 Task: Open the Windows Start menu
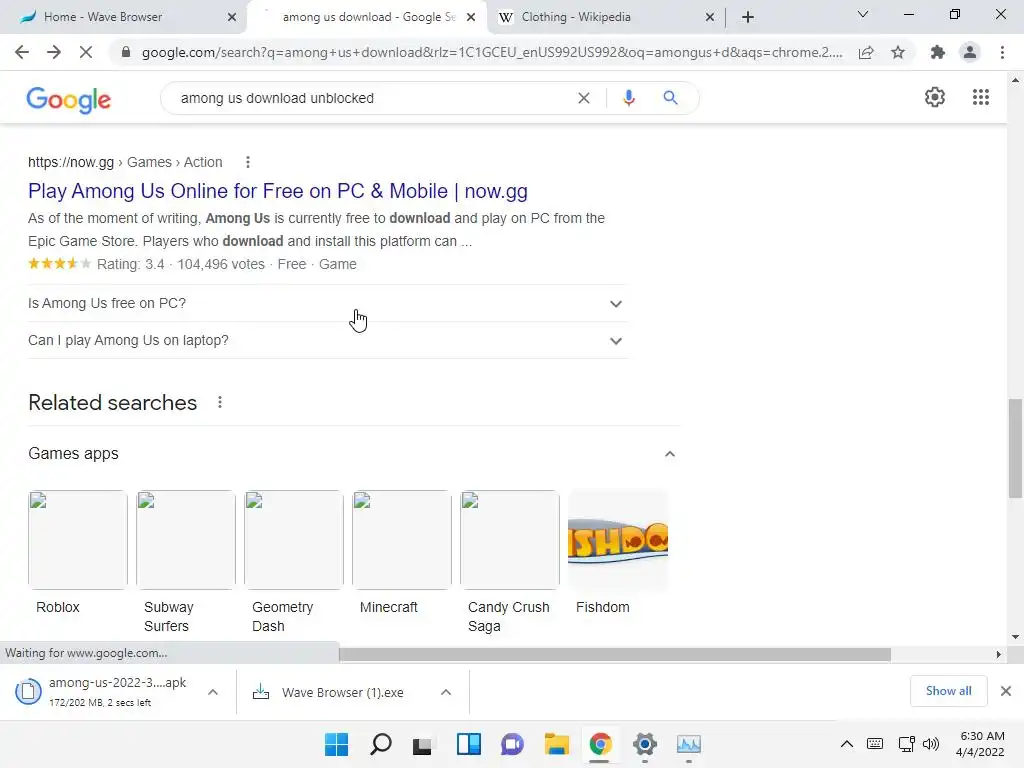point(336,744)
